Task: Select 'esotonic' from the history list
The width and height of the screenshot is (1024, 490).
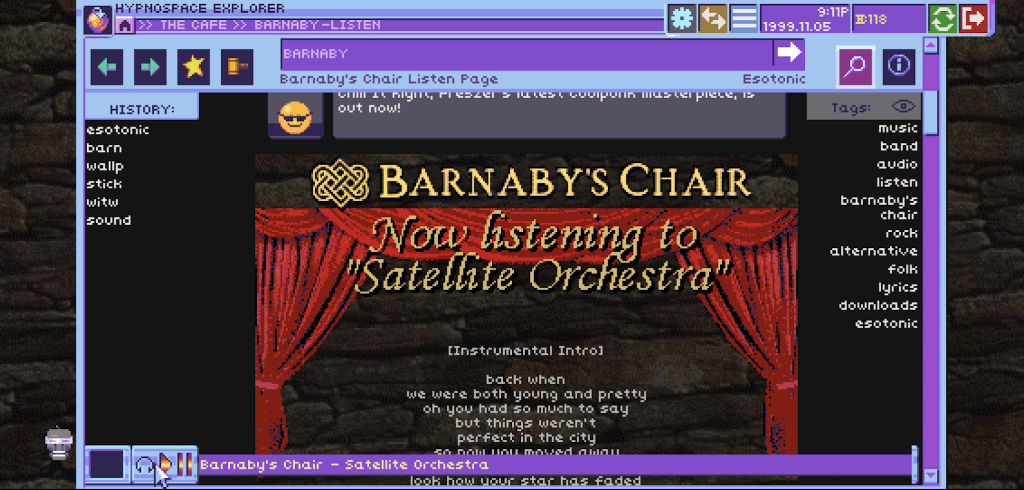Action: point(118,130)
